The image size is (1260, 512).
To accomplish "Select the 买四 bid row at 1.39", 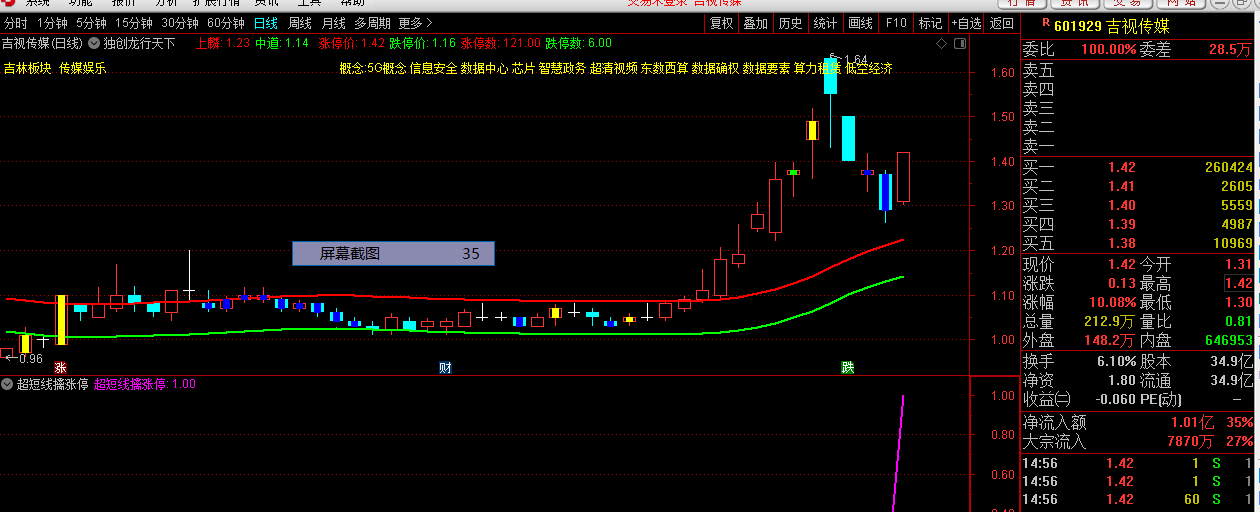I will coord(1138,224).
